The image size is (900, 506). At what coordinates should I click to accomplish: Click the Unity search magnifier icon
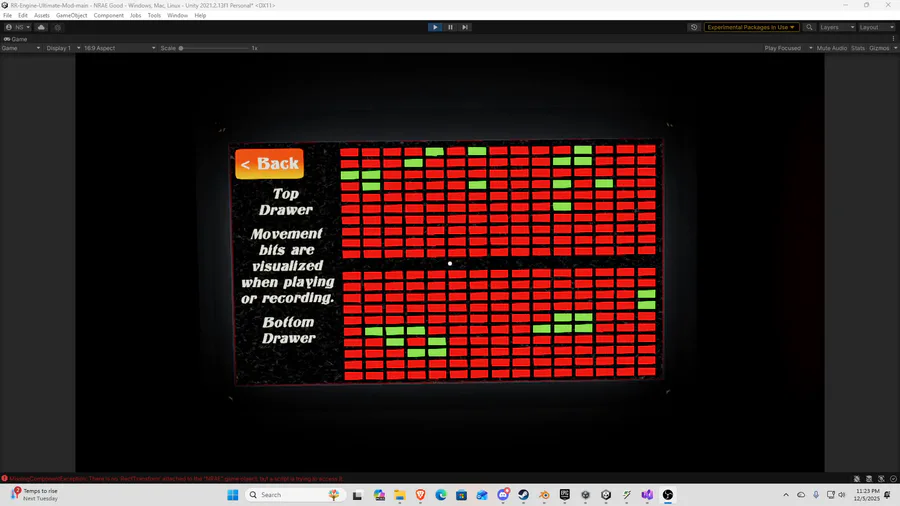click(809, 27)
